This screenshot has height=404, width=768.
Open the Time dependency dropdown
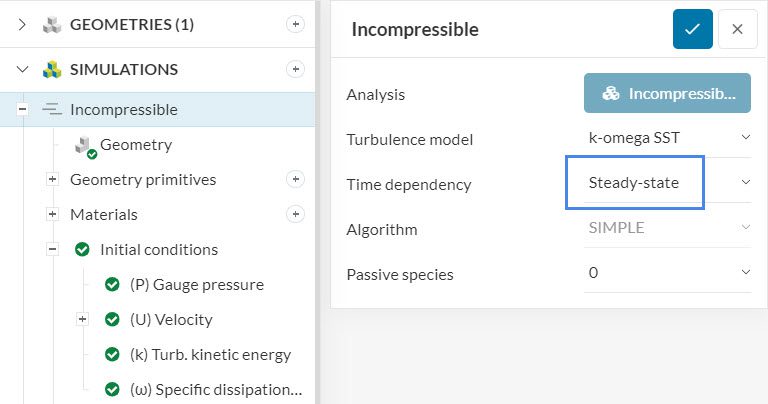tap(667, 183)
